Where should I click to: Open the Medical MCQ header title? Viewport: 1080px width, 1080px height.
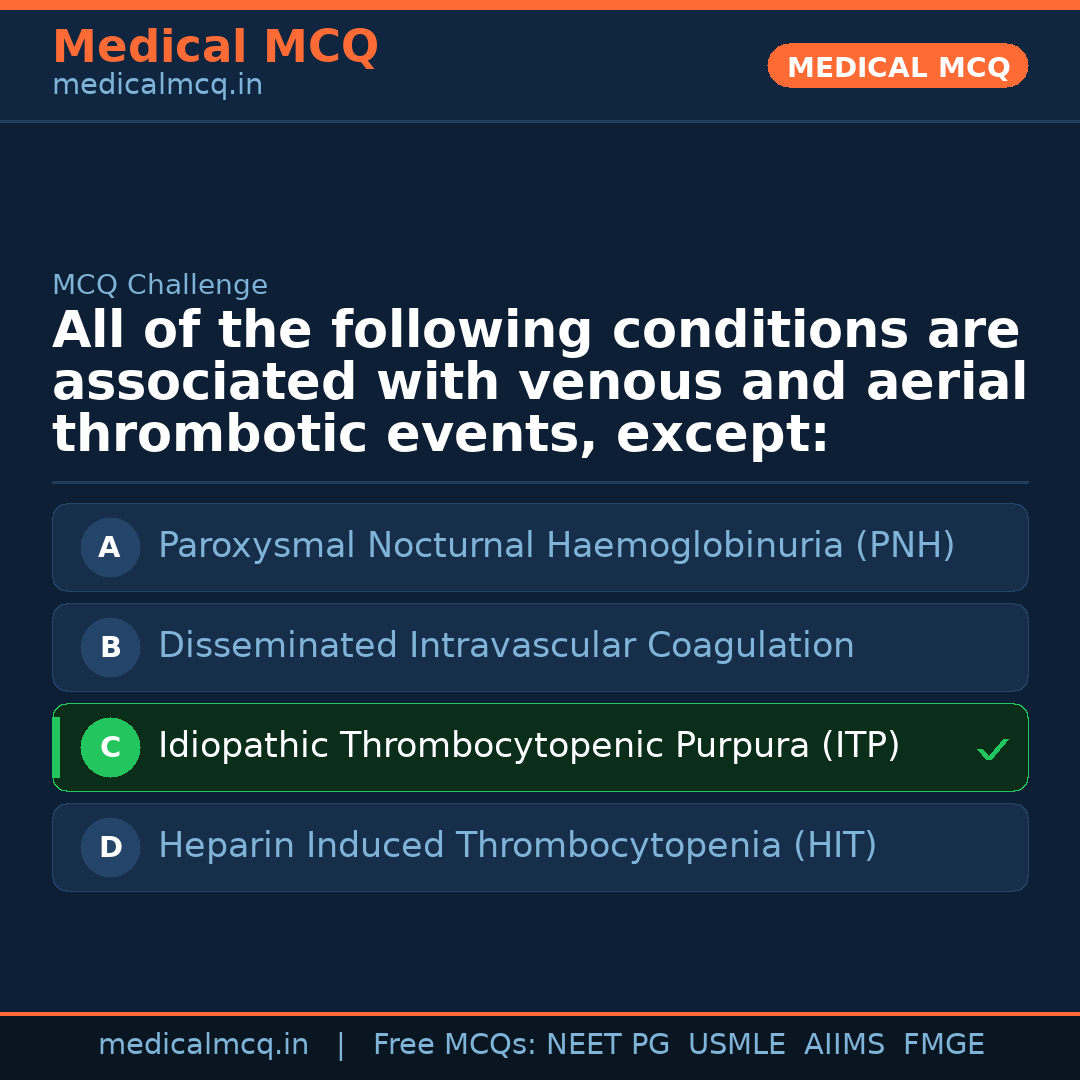(215, 47)
